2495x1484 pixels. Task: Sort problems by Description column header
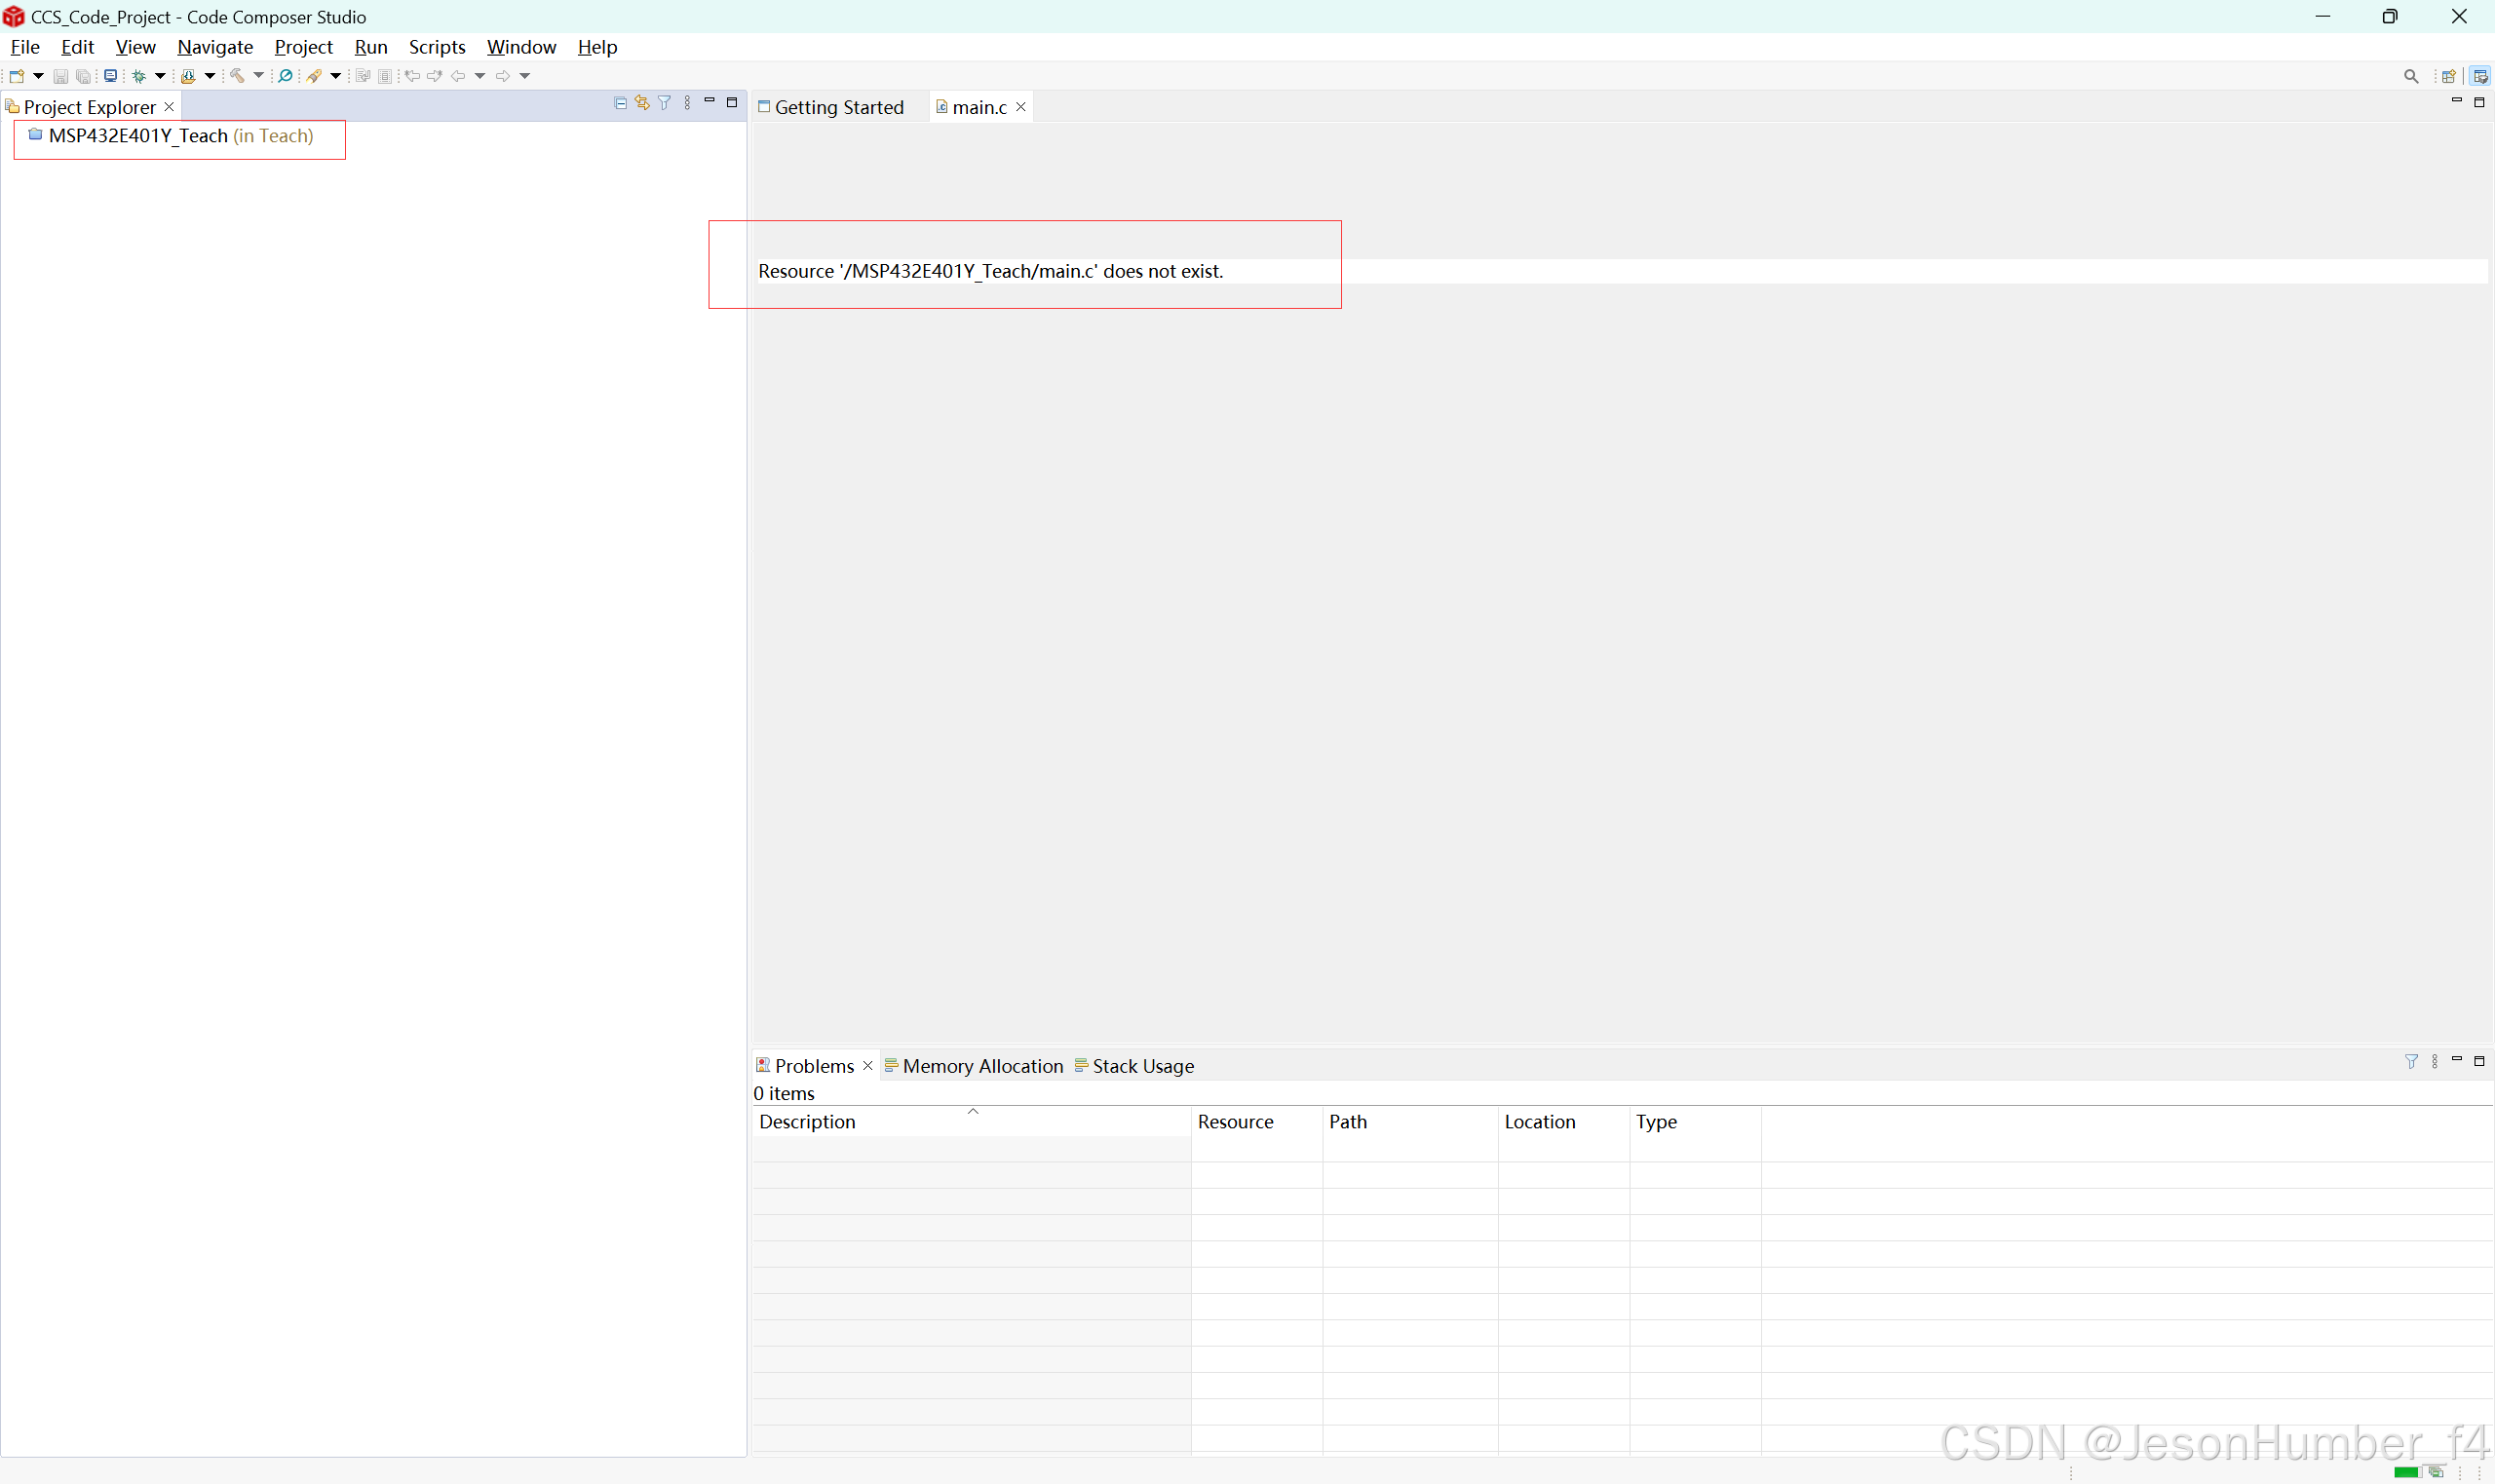click(x=806, y=1122)
